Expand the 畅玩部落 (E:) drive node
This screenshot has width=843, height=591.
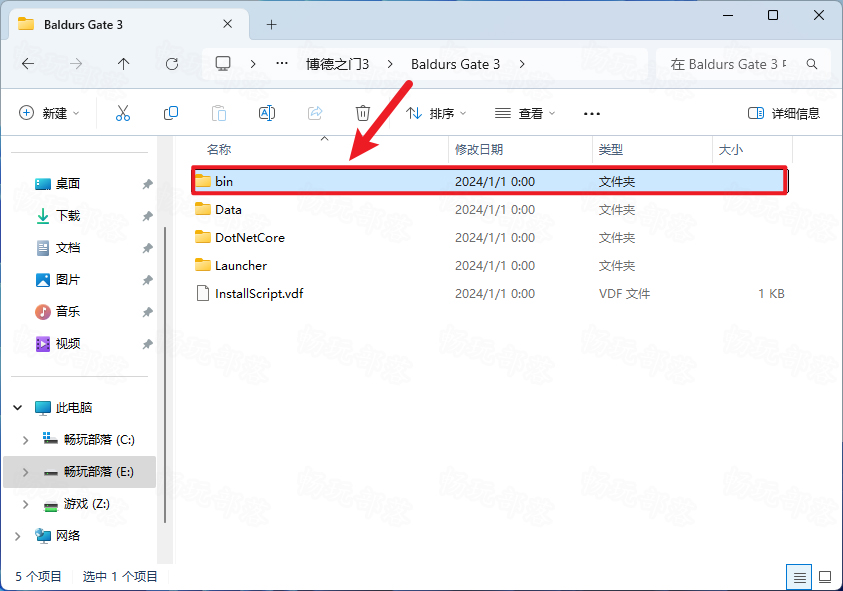25,472
